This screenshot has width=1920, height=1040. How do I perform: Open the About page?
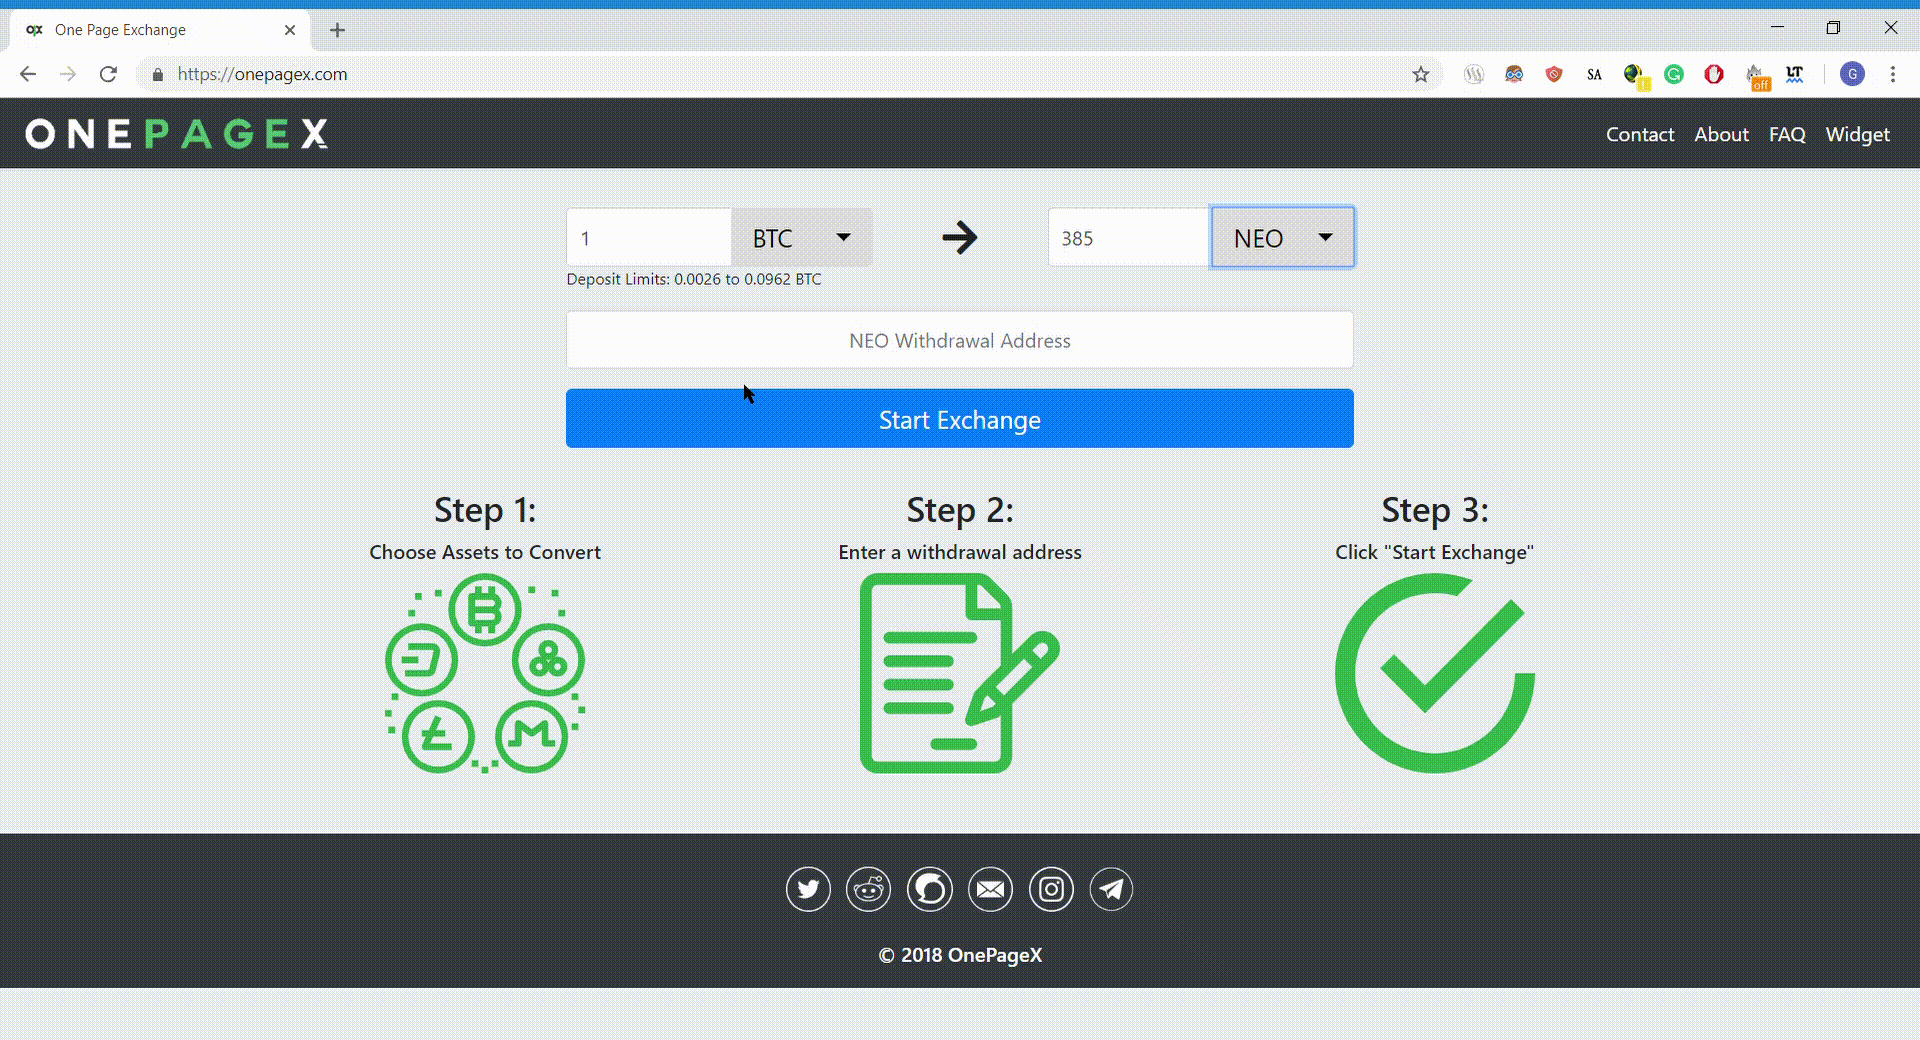click(1721, 134)
